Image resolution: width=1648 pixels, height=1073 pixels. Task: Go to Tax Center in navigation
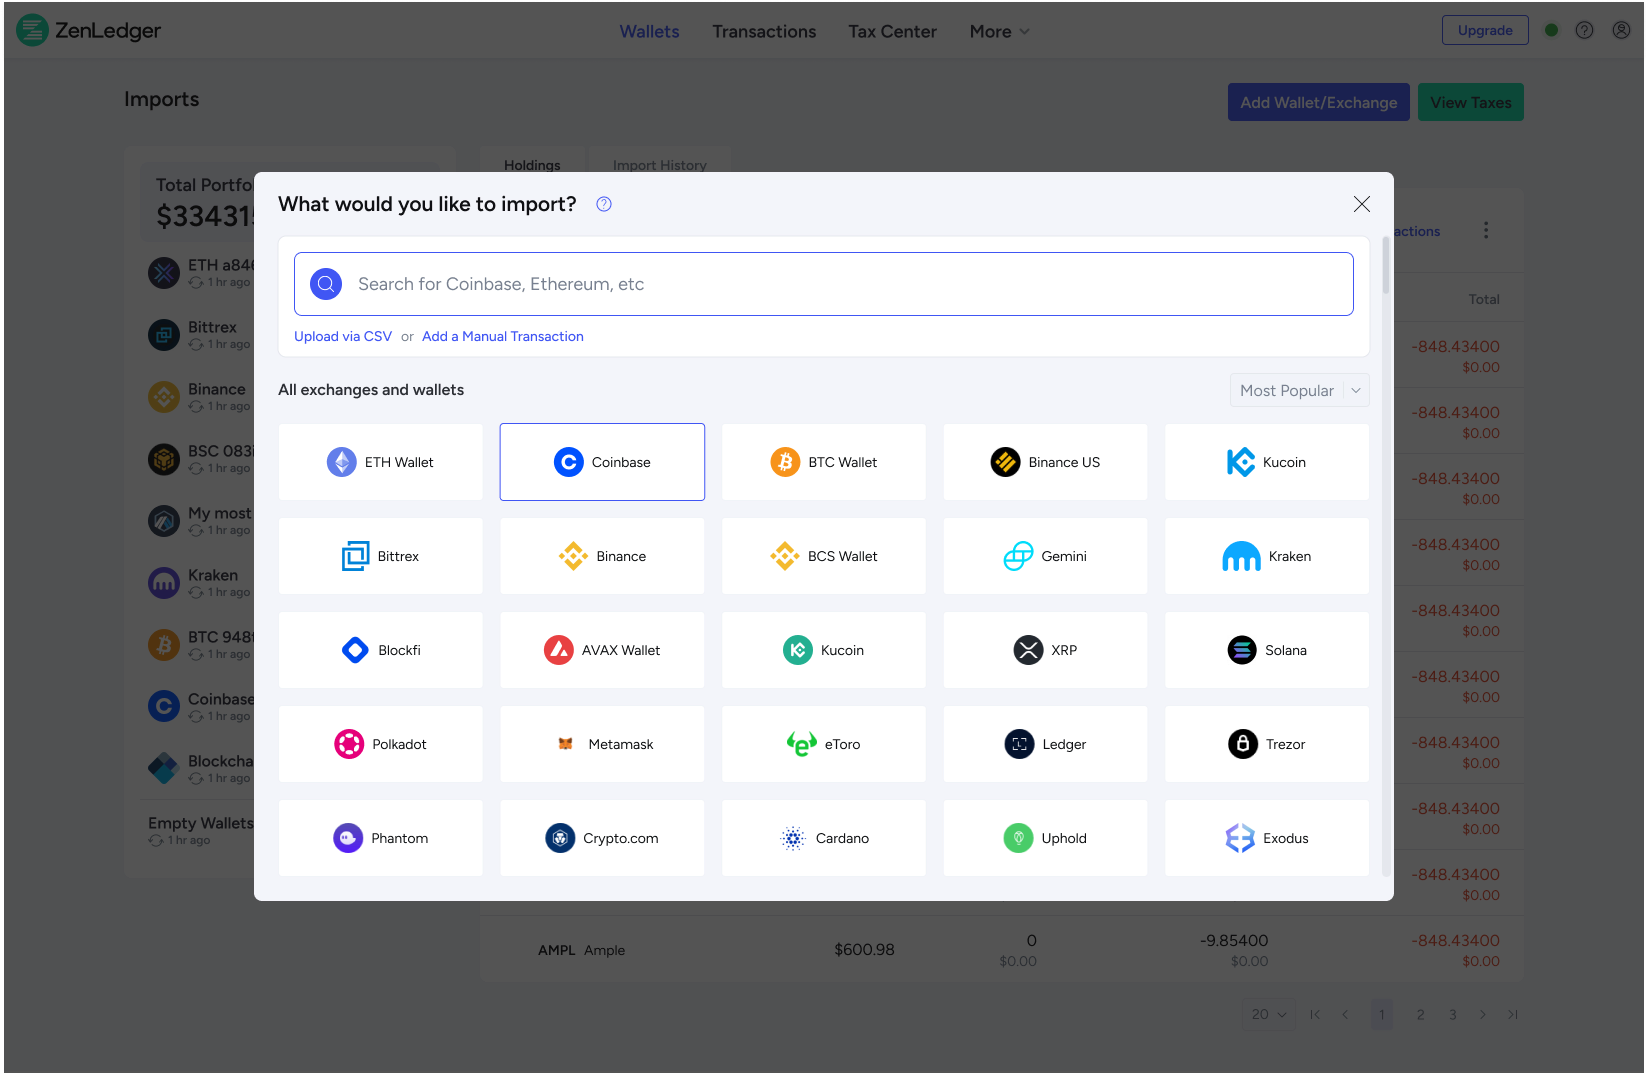pyautogui.click(x=892, y=32)
